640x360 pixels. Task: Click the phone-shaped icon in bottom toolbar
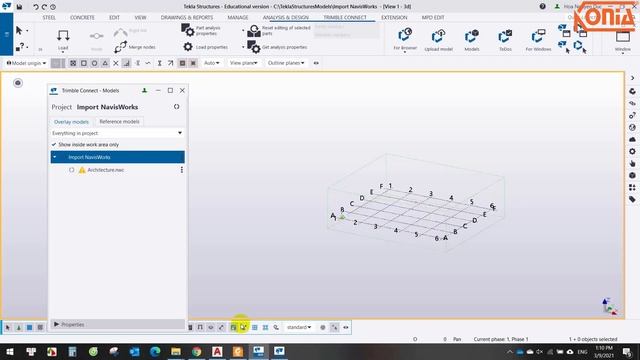click(276, 327)
